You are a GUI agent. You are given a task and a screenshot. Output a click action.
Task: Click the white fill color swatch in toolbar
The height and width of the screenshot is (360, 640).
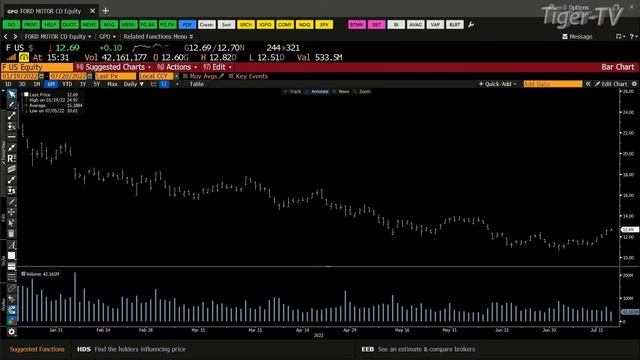pyautogui.click(x=11, y=256)
